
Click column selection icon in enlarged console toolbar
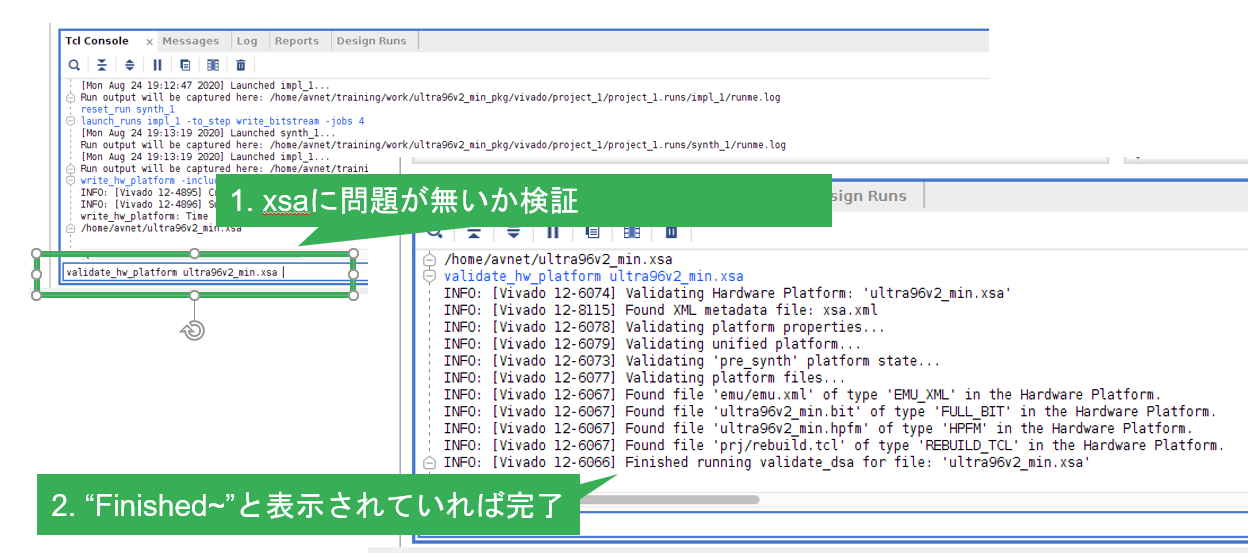632,232
